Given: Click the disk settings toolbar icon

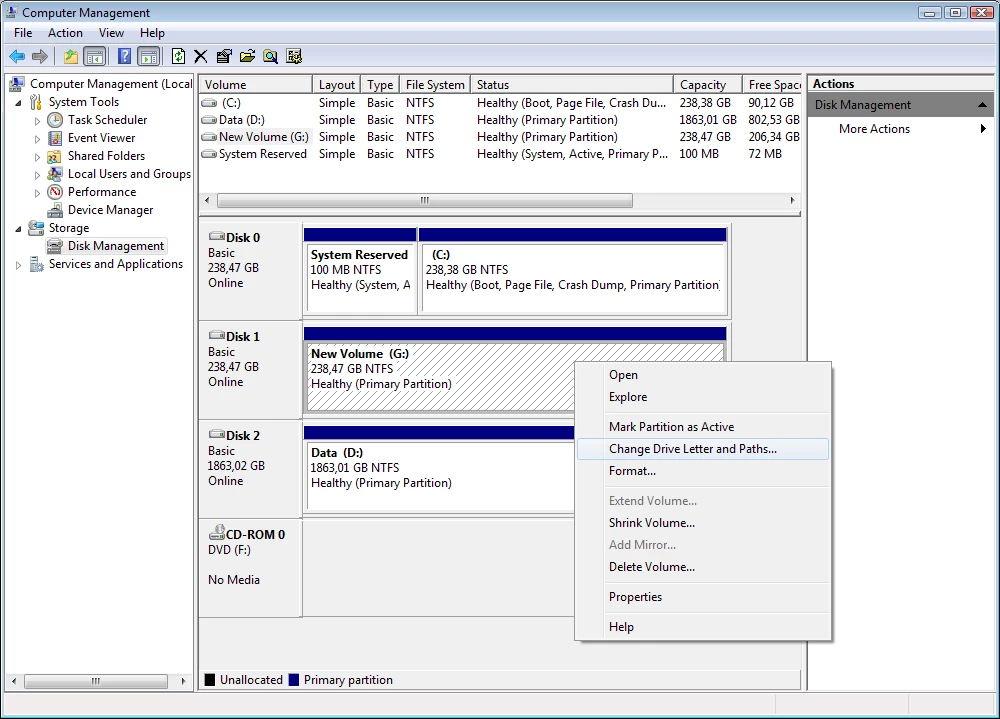Looking at the screenshot, I should click(294, 57).
